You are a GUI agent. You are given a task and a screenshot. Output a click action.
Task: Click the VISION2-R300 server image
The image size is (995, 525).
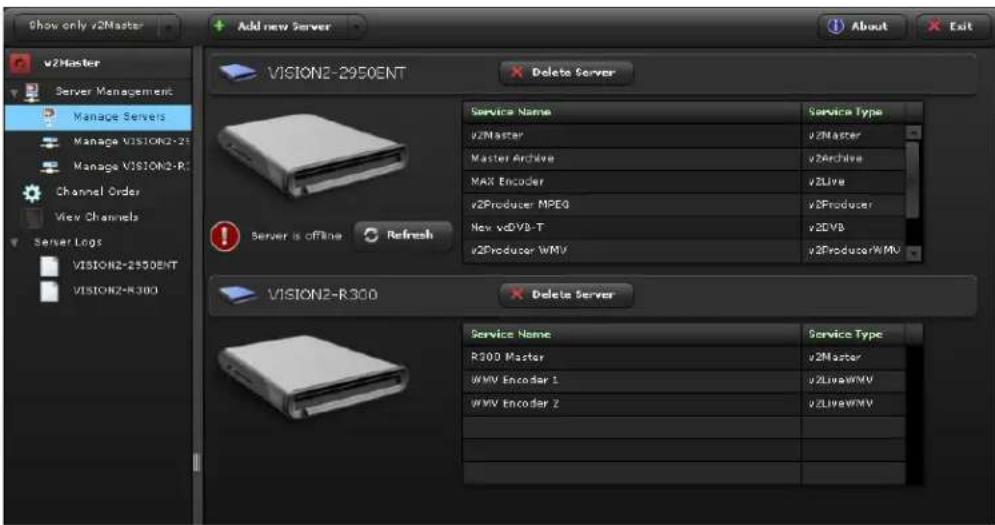click(x=313, y=377)
